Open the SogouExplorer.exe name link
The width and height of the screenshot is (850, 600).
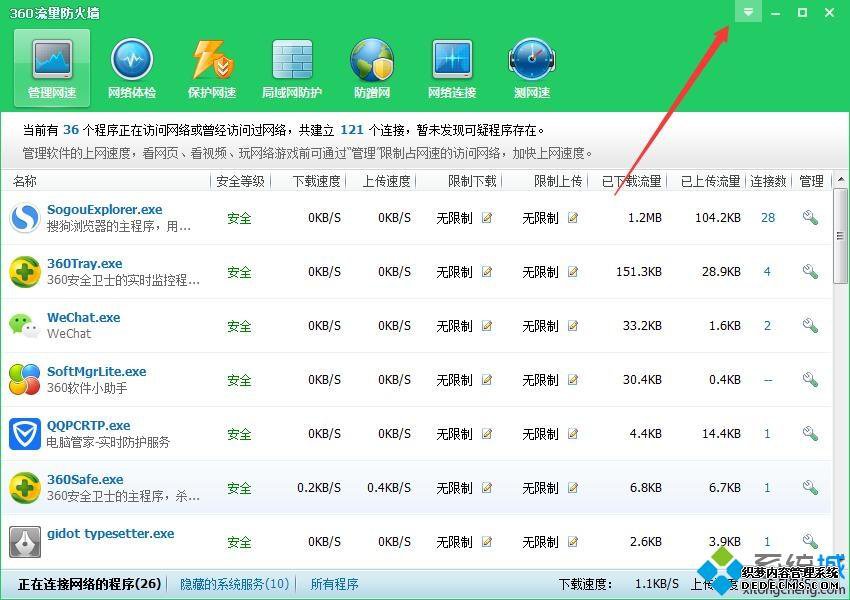(105, 210)
